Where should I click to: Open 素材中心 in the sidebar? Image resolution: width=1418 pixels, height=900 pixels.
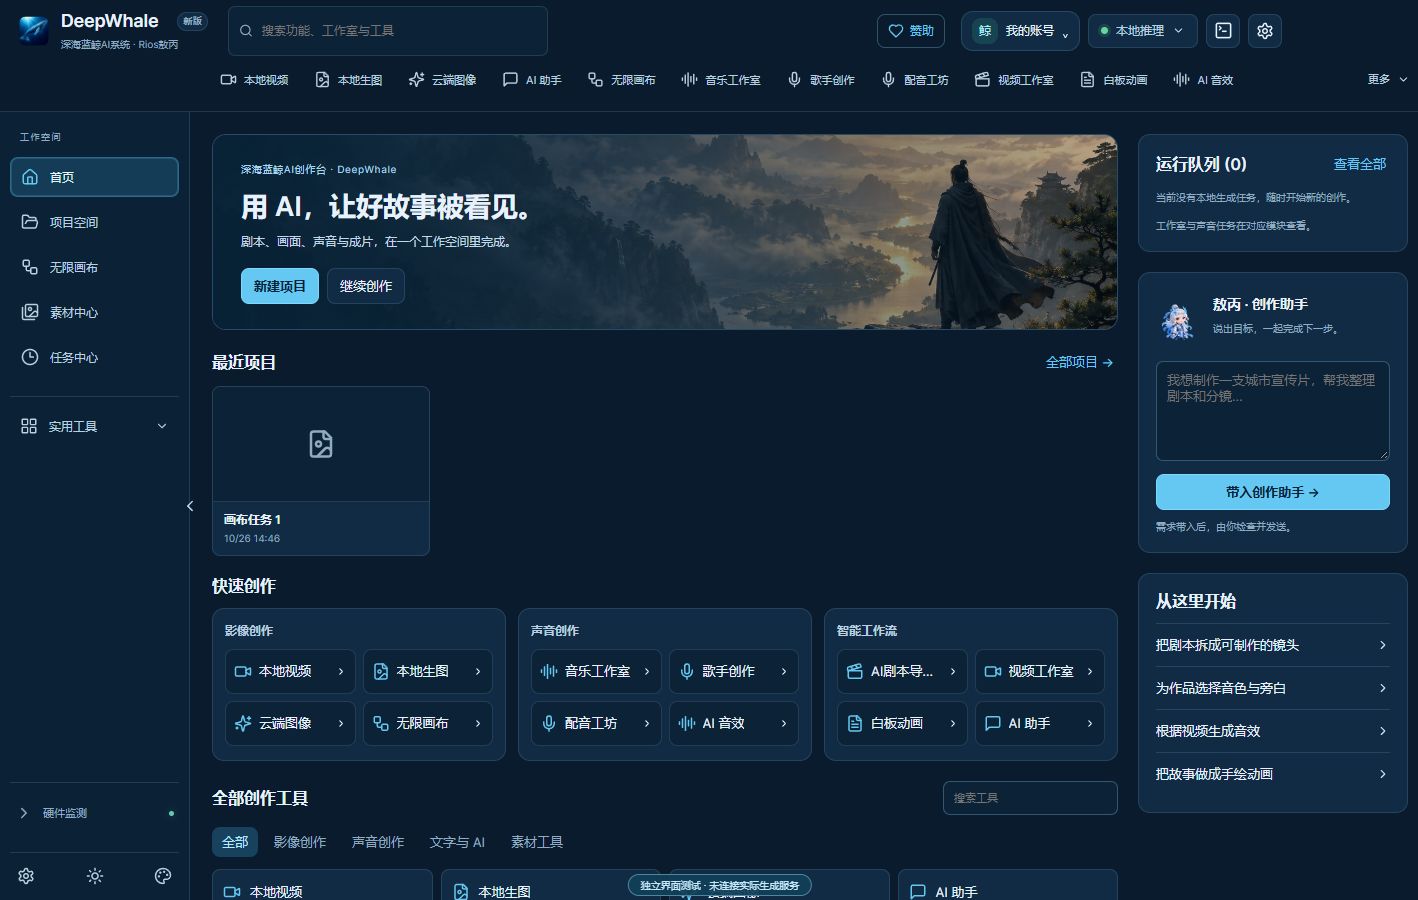click(94, 312)
